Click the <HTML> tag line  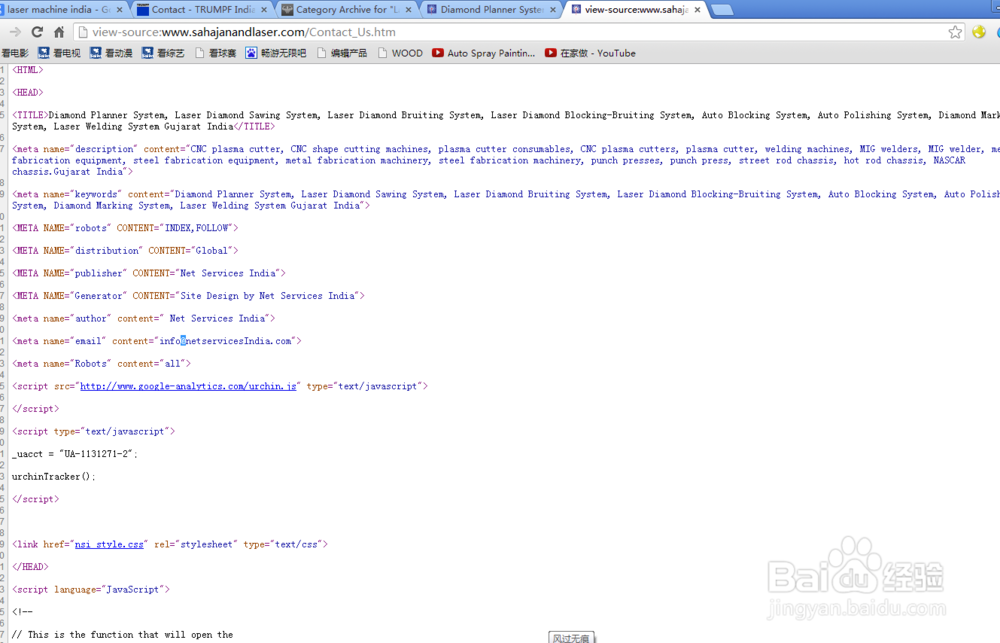click(x=27, y=70)
